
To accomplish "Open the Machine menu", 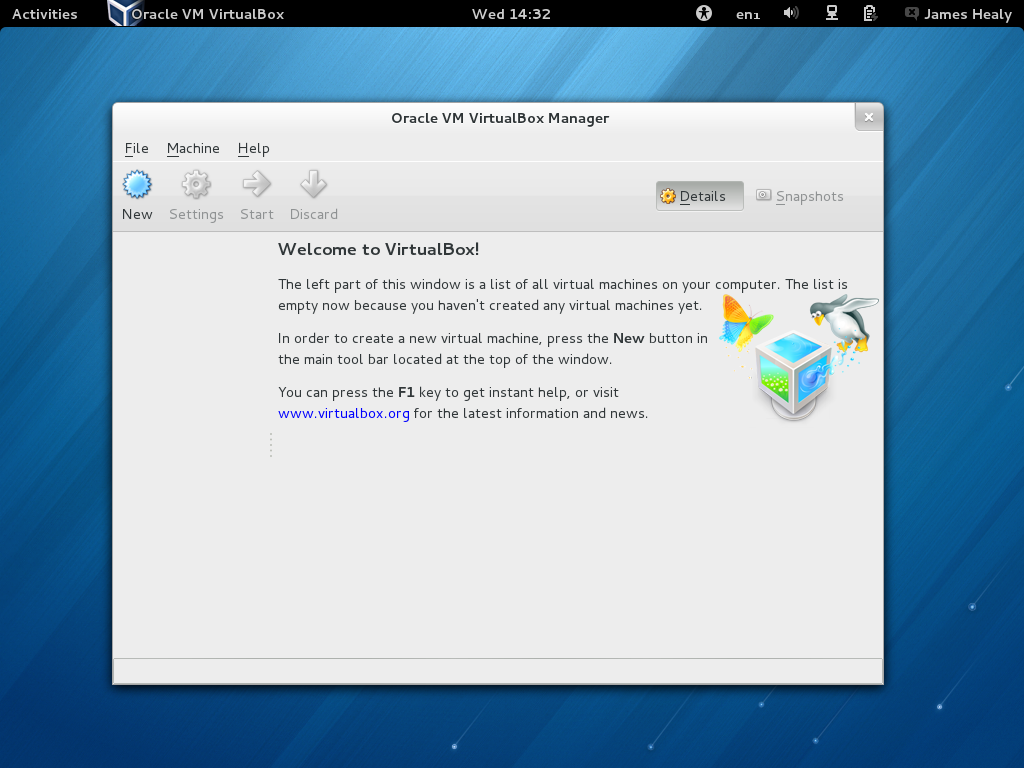I will [x=193, y=148].
